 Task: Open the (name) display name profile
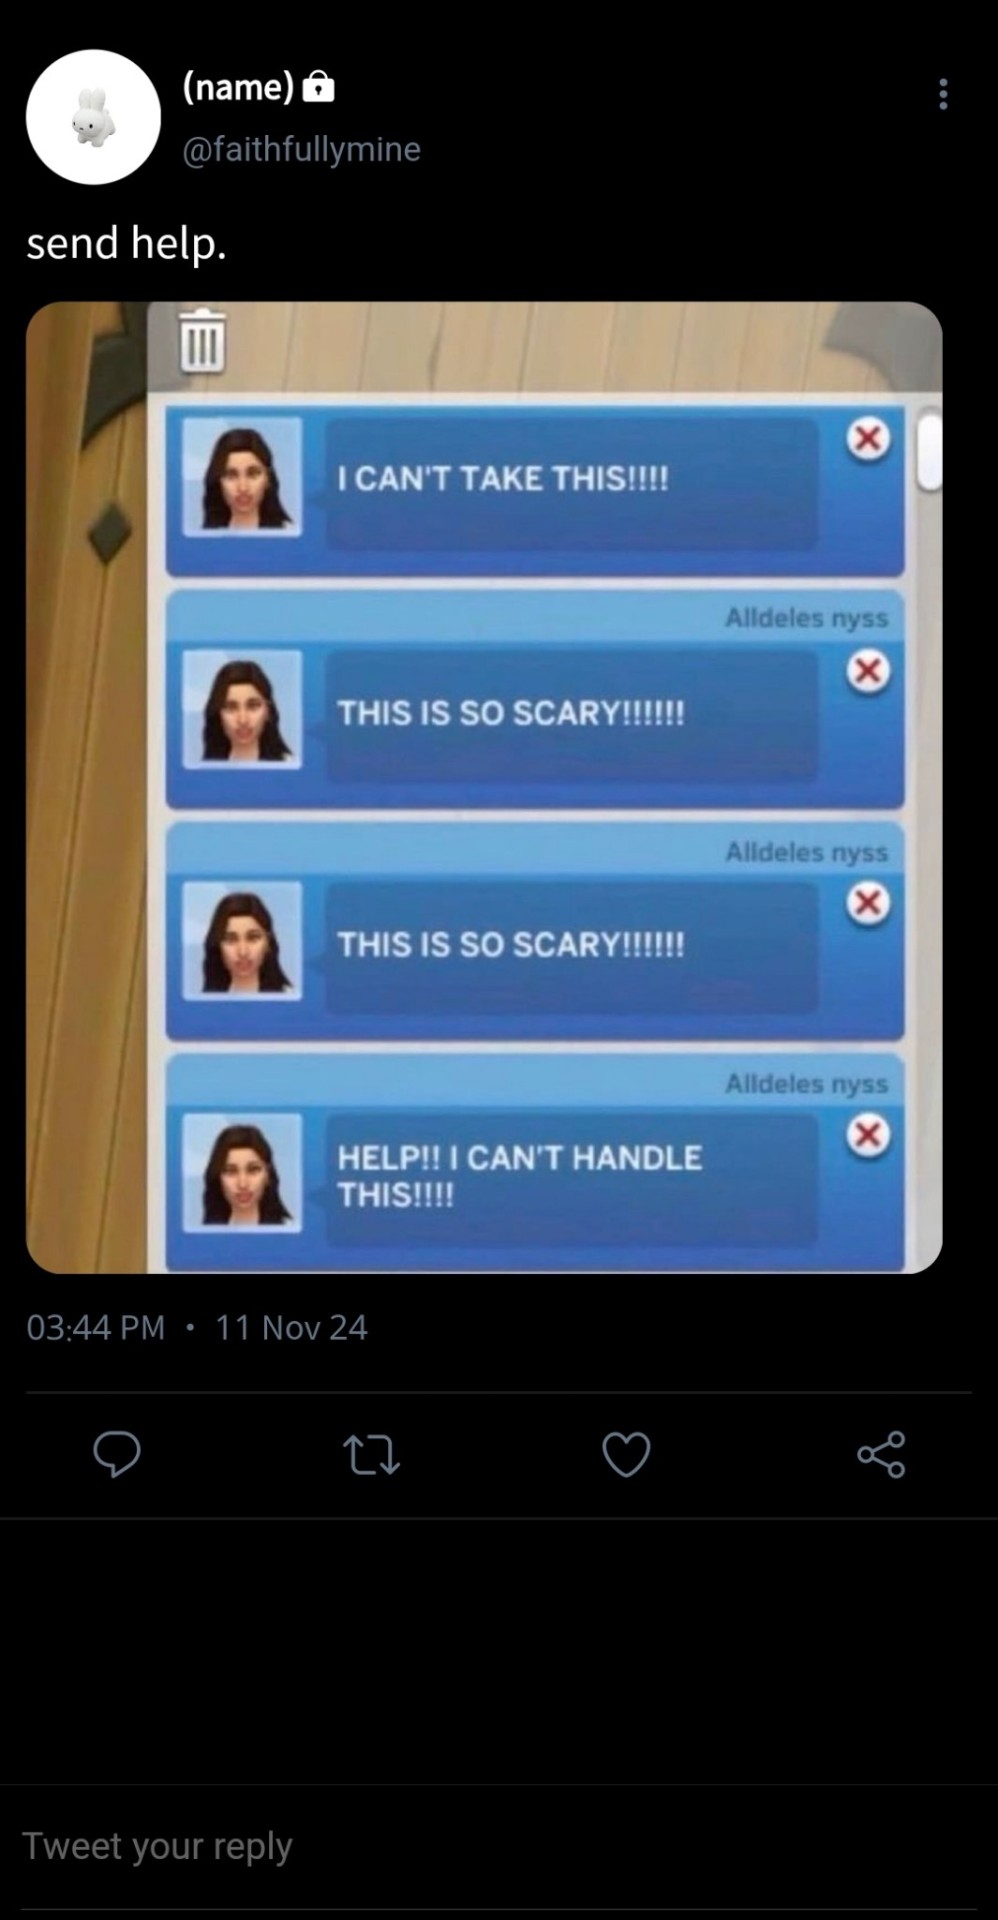(238, 88)
